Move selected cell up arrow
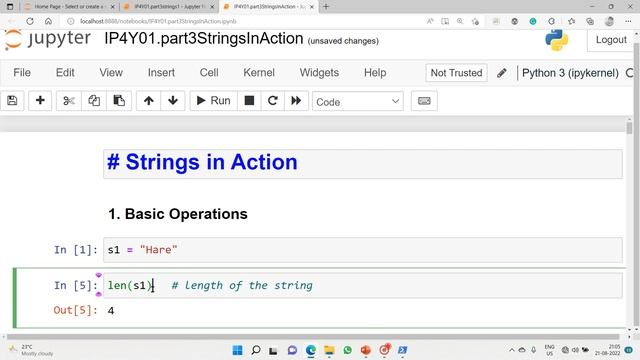The height and width of the screenshot is (360, 640). [x=149, y=100]
